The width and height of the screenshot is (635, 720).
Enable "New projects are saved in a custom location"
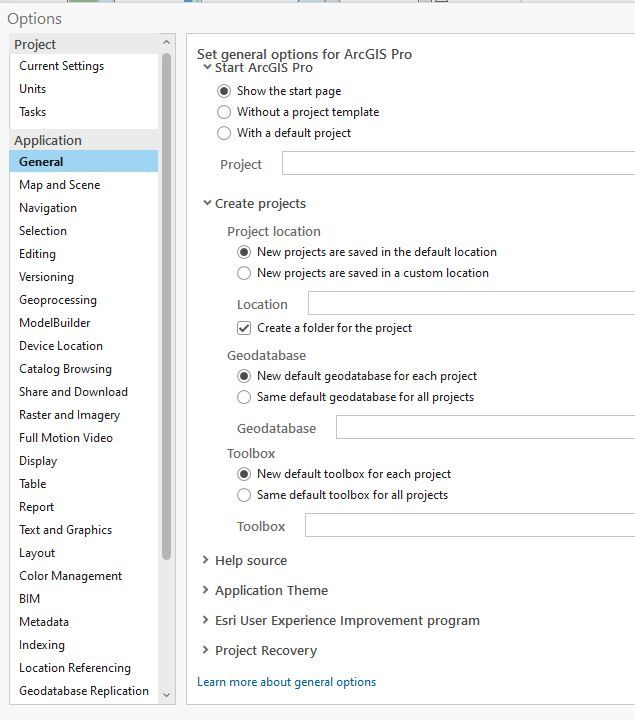pyautogui.click(x=244, y=273)
